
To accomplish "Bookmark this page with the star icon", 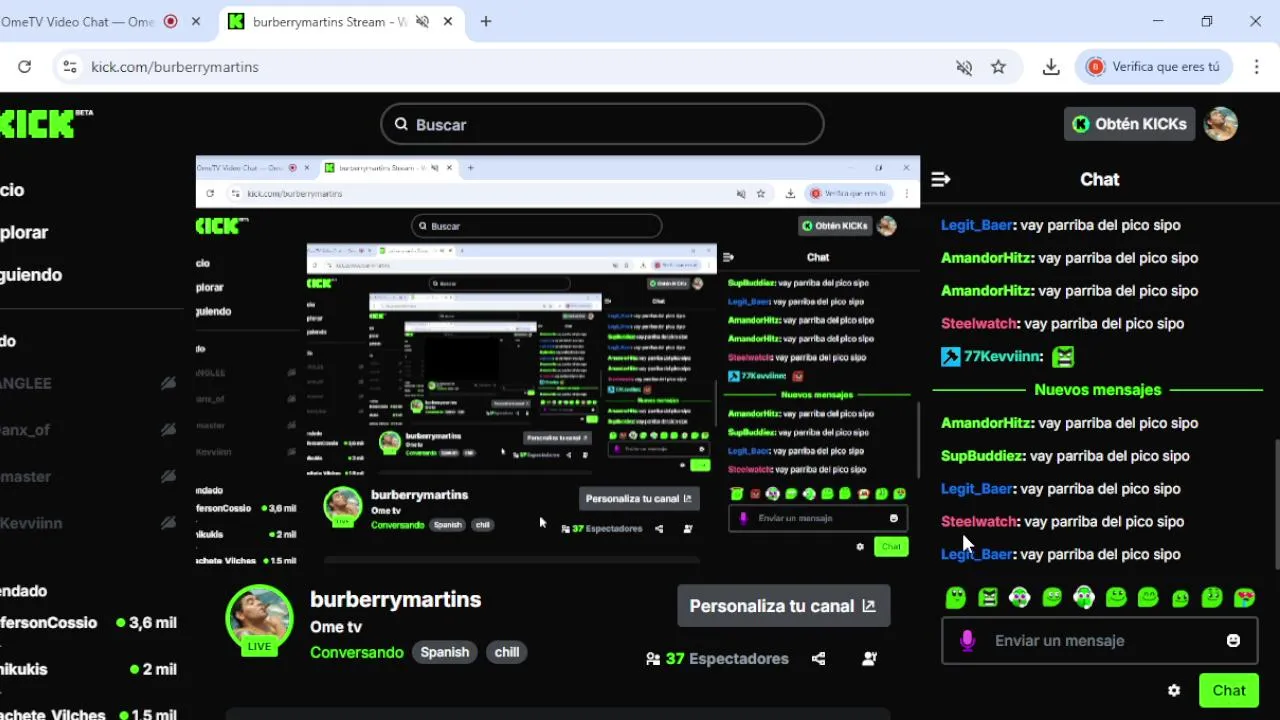I will point(998,67).
